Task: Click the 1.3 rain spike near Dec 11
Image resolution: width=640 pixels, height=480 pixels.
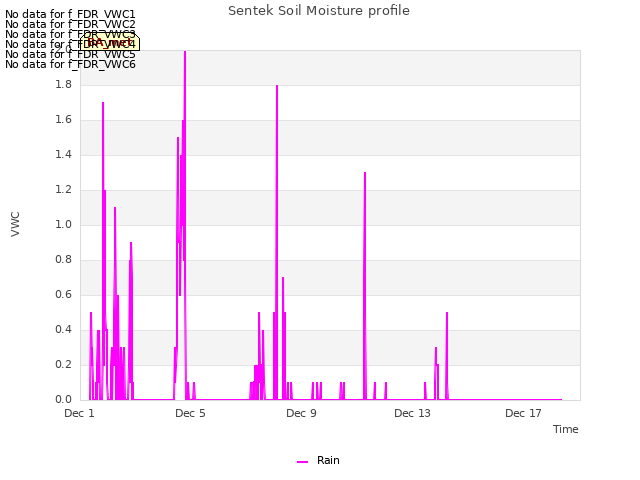Action: tap(365, 173)
